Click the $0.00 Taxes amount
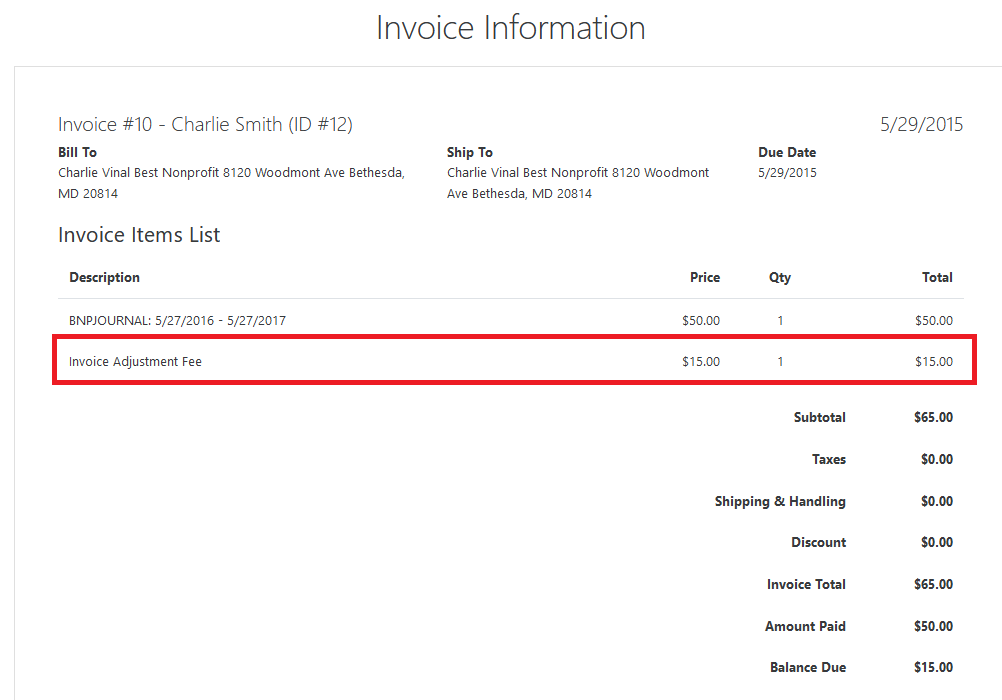 click(x=937, y=459)
